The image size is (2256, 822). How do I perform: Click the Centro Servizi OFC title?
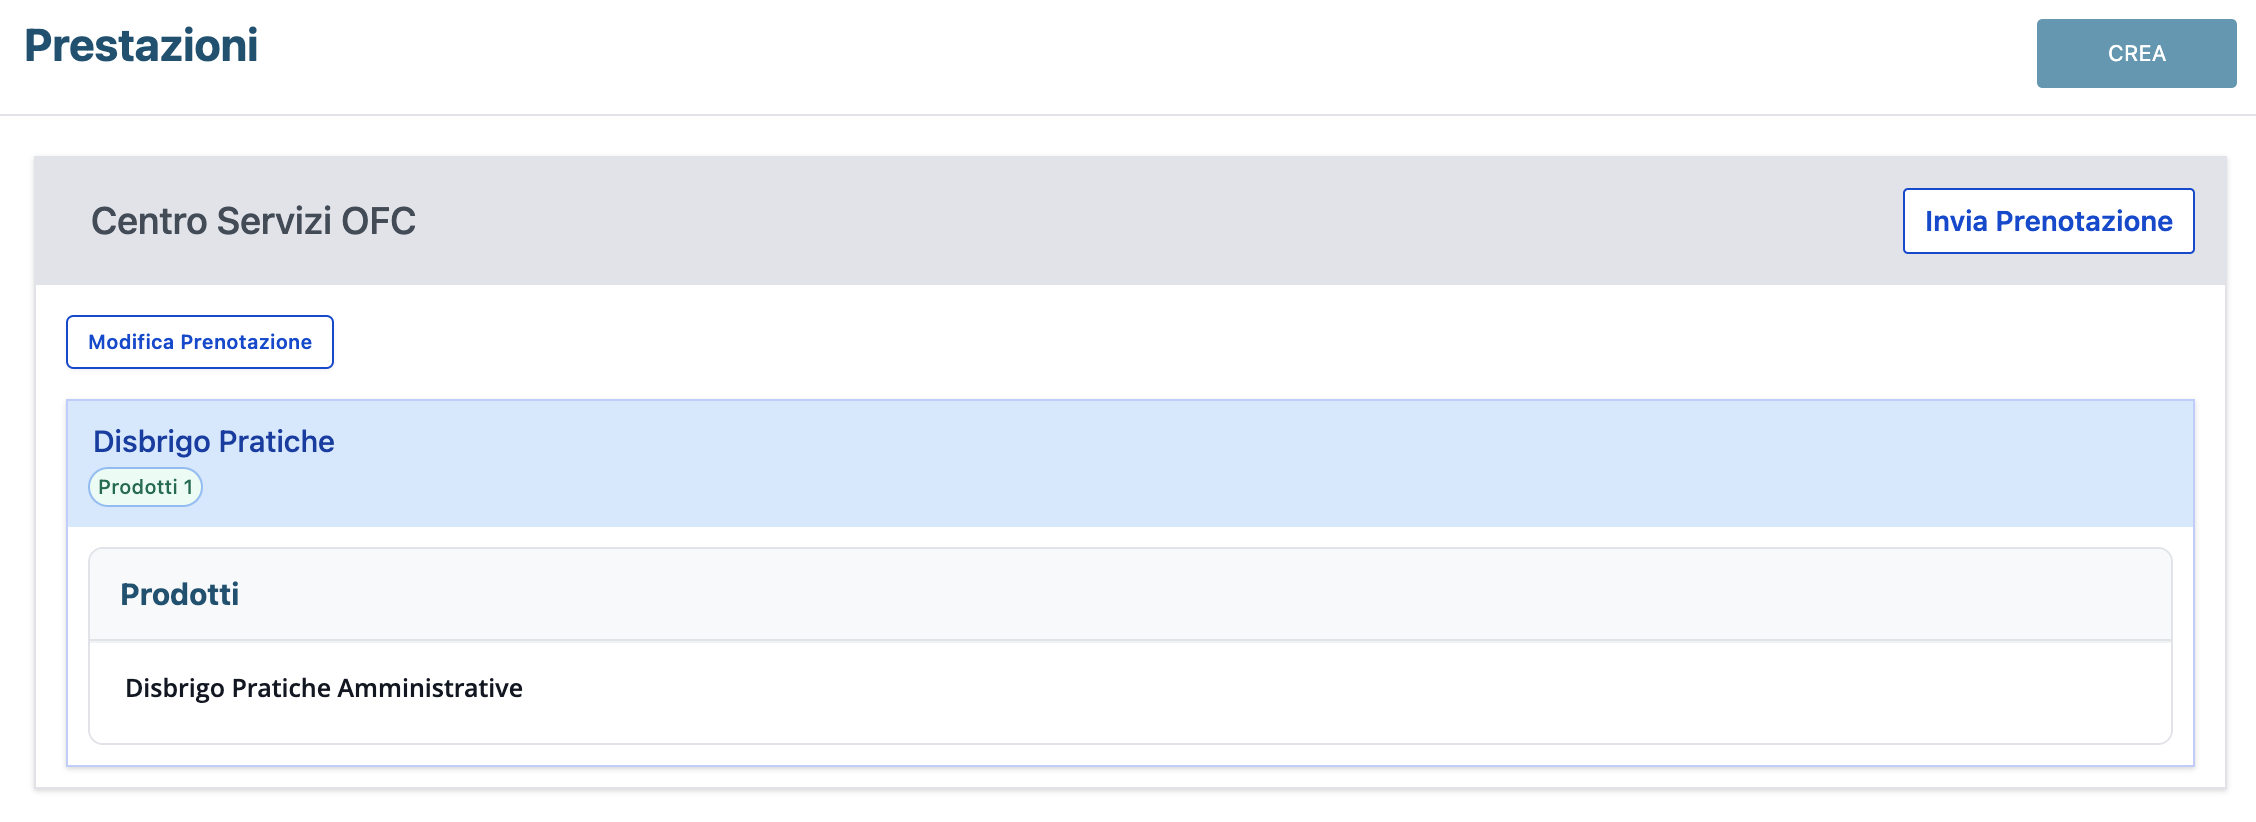pos(253,221)
